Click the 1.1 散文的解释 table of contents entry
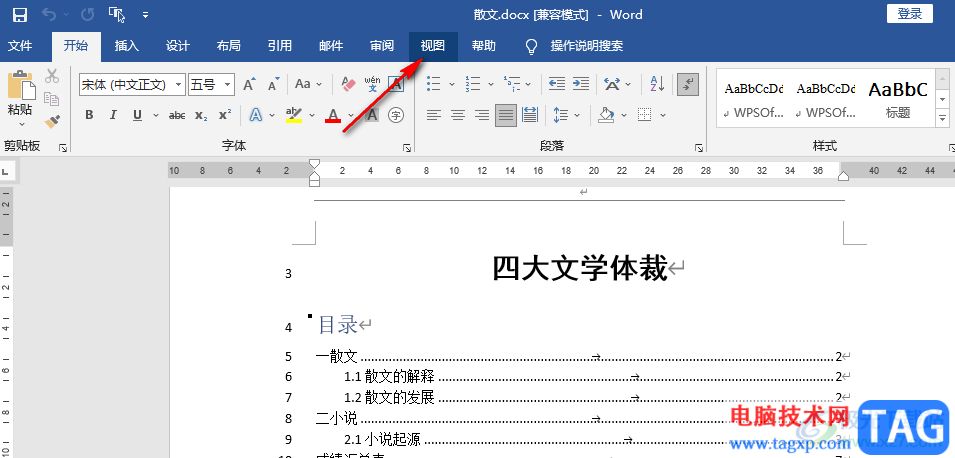The image size is (955, 458). (x=389, y=377)
